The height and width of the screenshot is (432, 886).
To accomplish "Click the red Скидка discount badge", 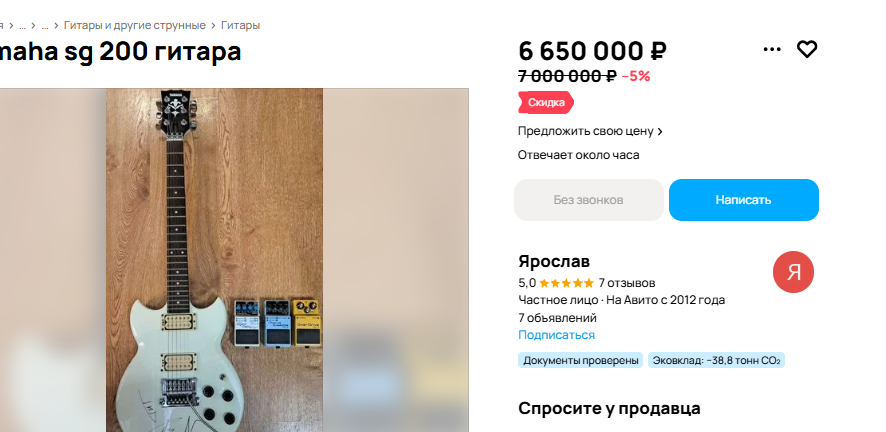I will (546, 102).
